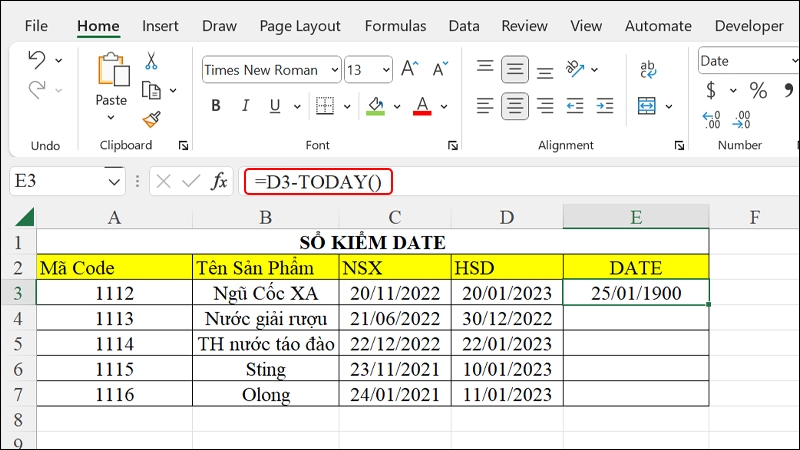Select the Format Painter brush
Image resolution: width=800 pixels, height=450 pixels.
[152, 120]
